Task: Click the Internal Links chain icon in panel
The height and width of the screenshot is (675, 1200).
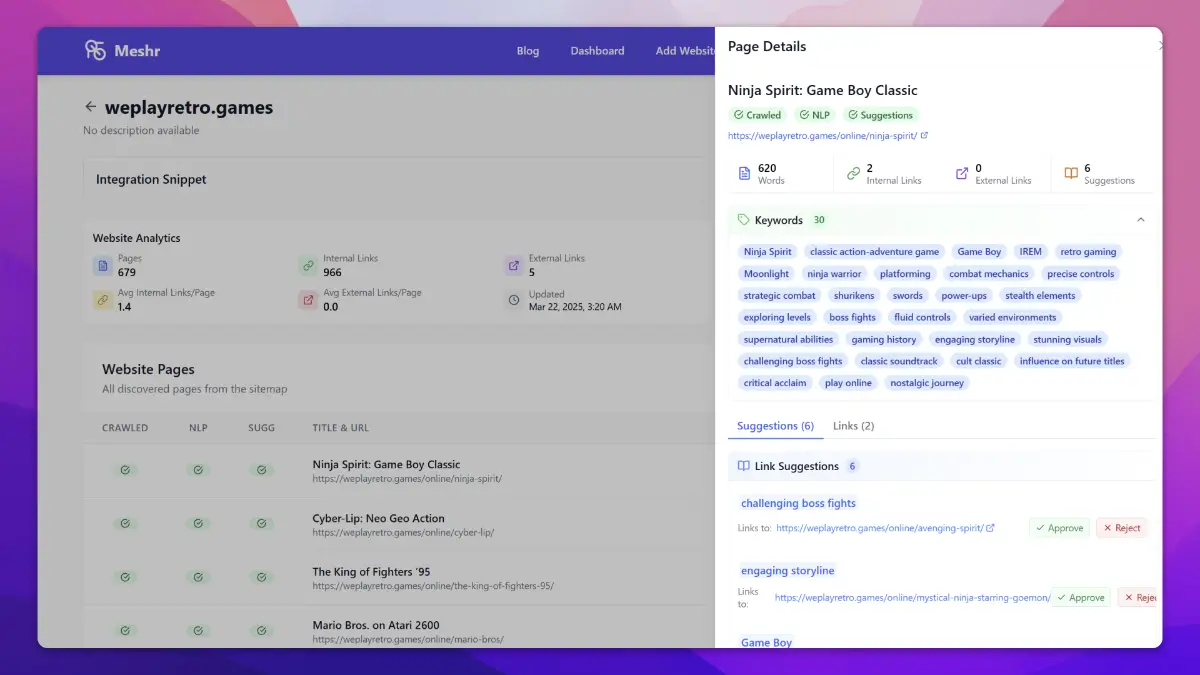Action: pos(853,174)
